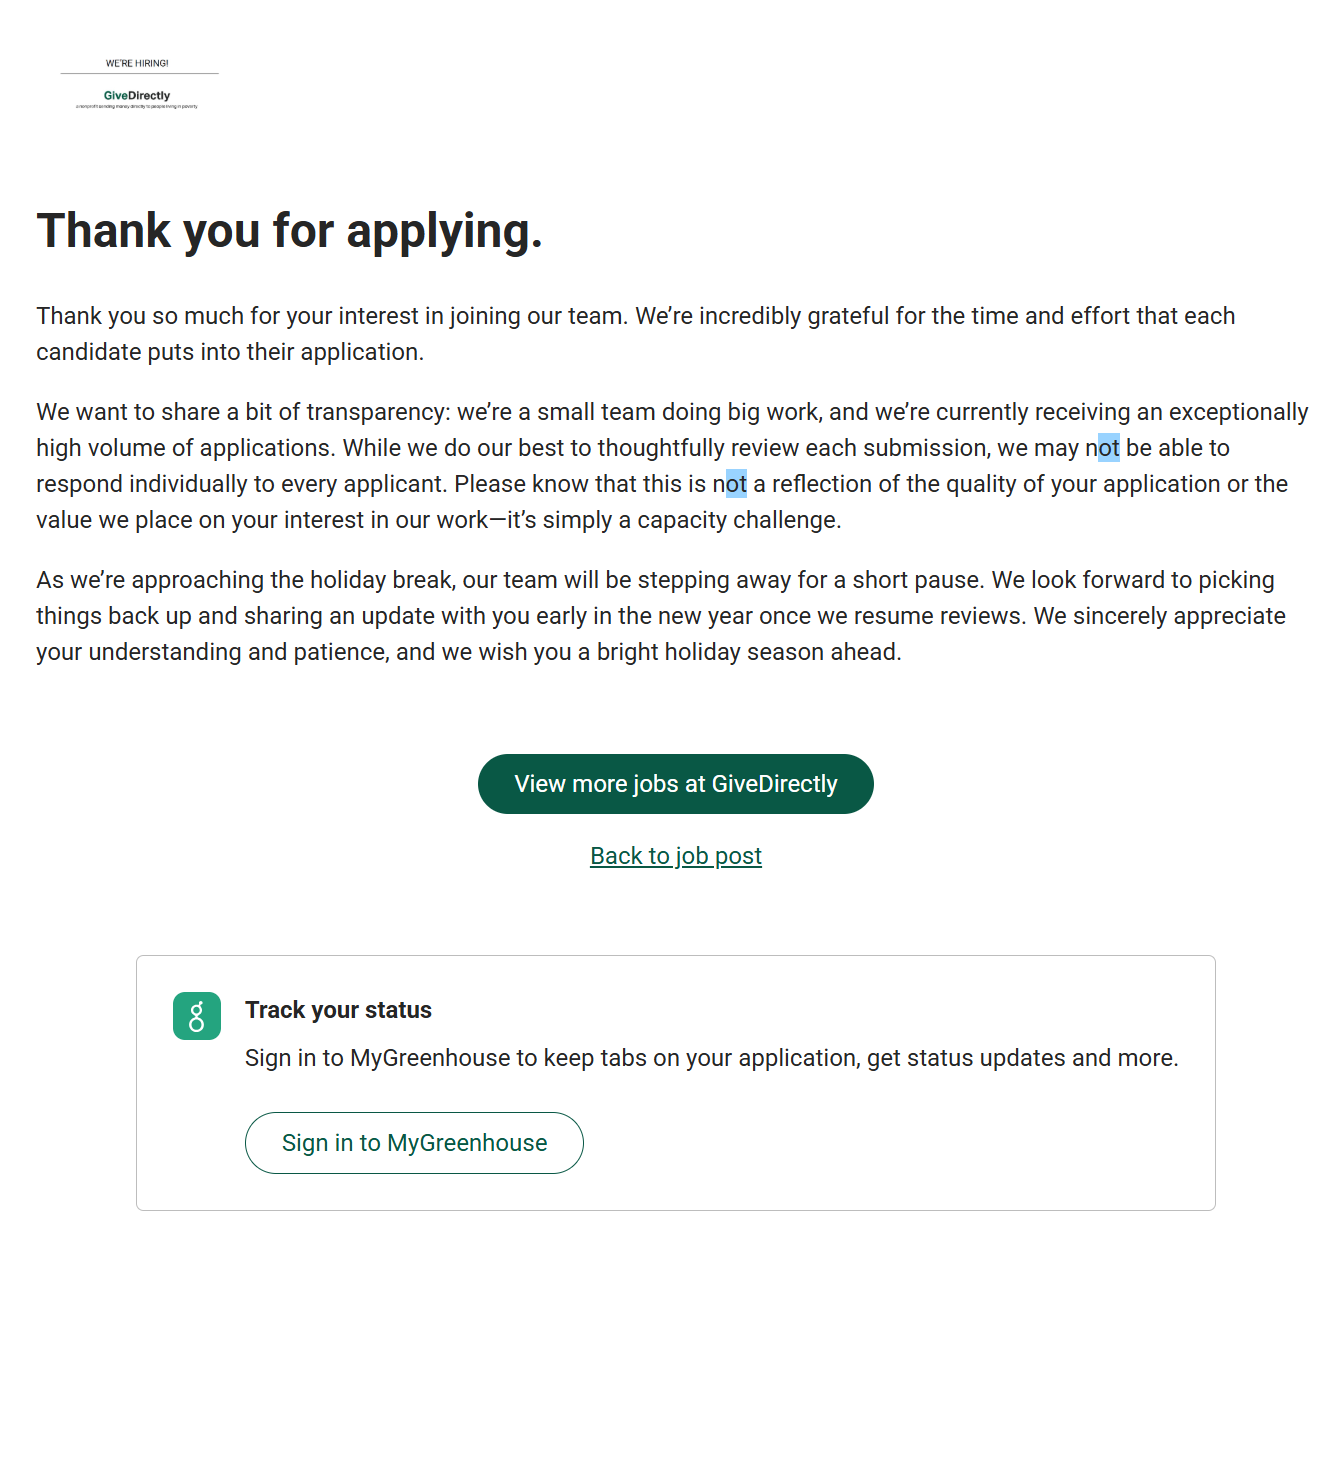Open View more jobs at GiveDirectly

tap(675, 784)
